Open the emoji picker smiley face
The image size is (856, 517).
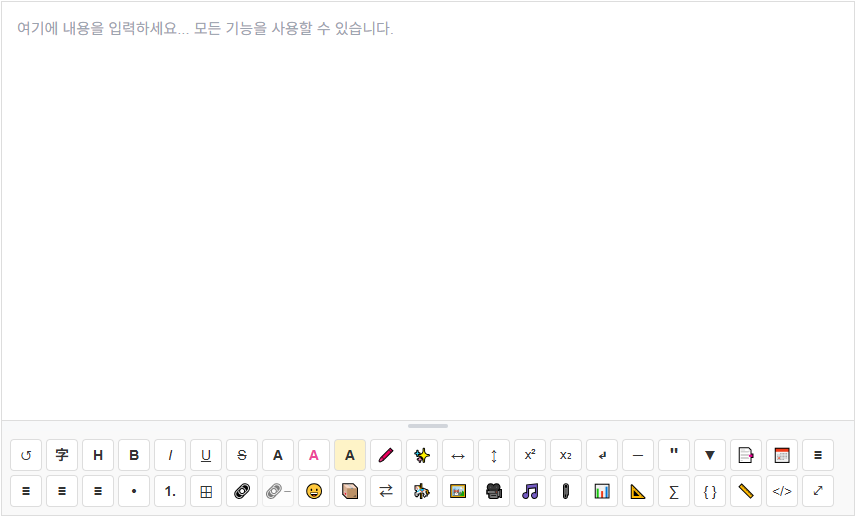tap(314, 491)
